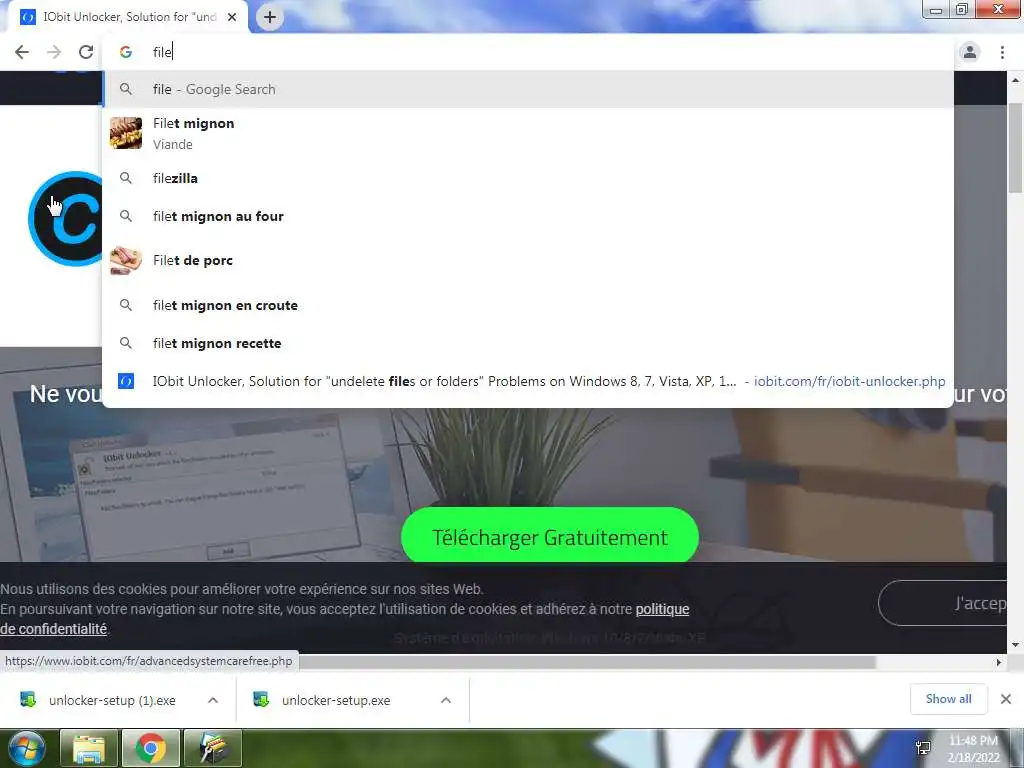
Task: Accept cookies with the J'accepte button
Action: [942, 603]
